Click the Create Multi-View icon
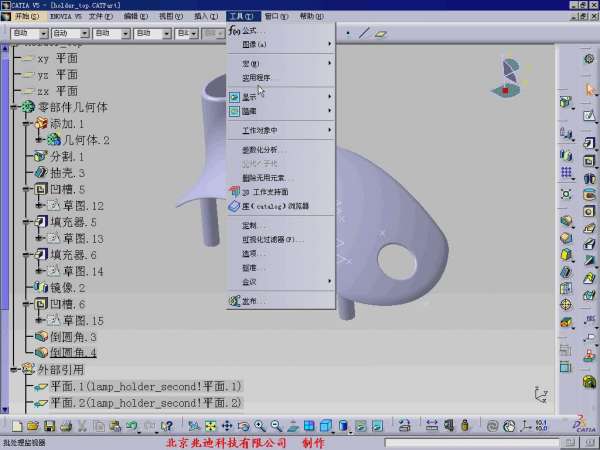This screenshot has width=600, height=450. (x=309, y=426)
